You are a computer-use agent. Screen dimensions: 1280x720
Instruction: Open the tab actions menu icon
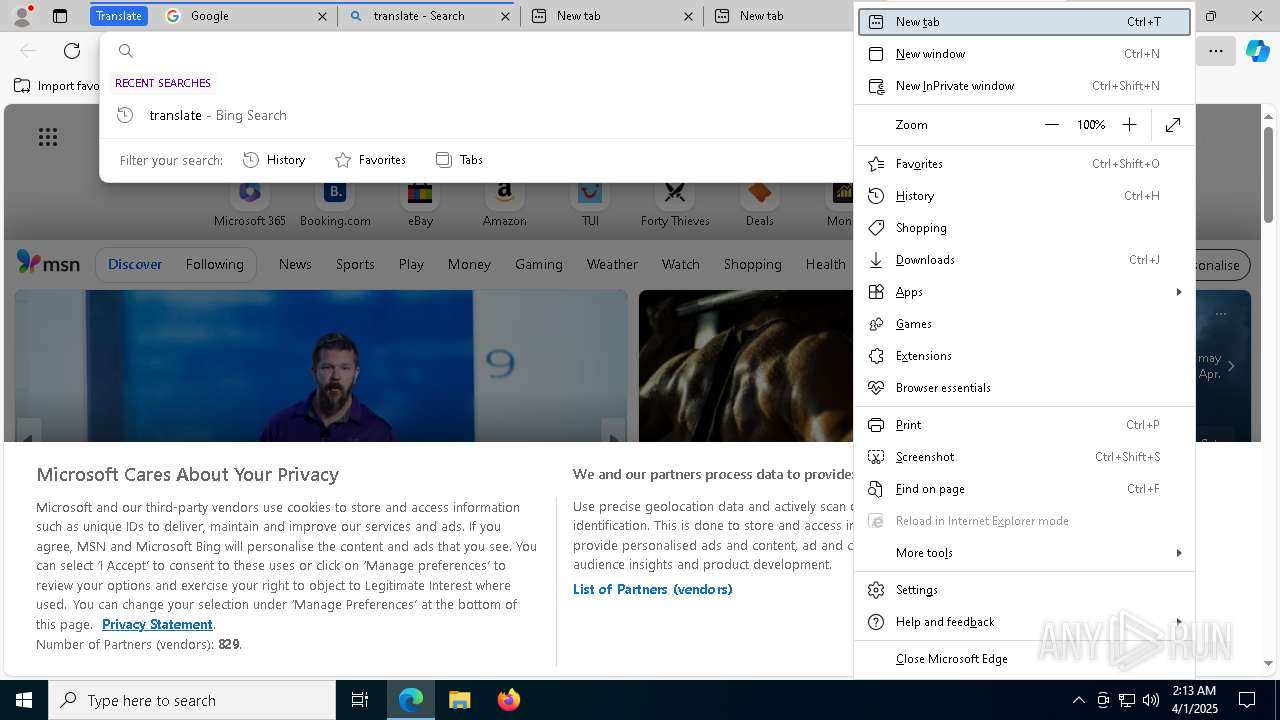click(x=60, y=16)
